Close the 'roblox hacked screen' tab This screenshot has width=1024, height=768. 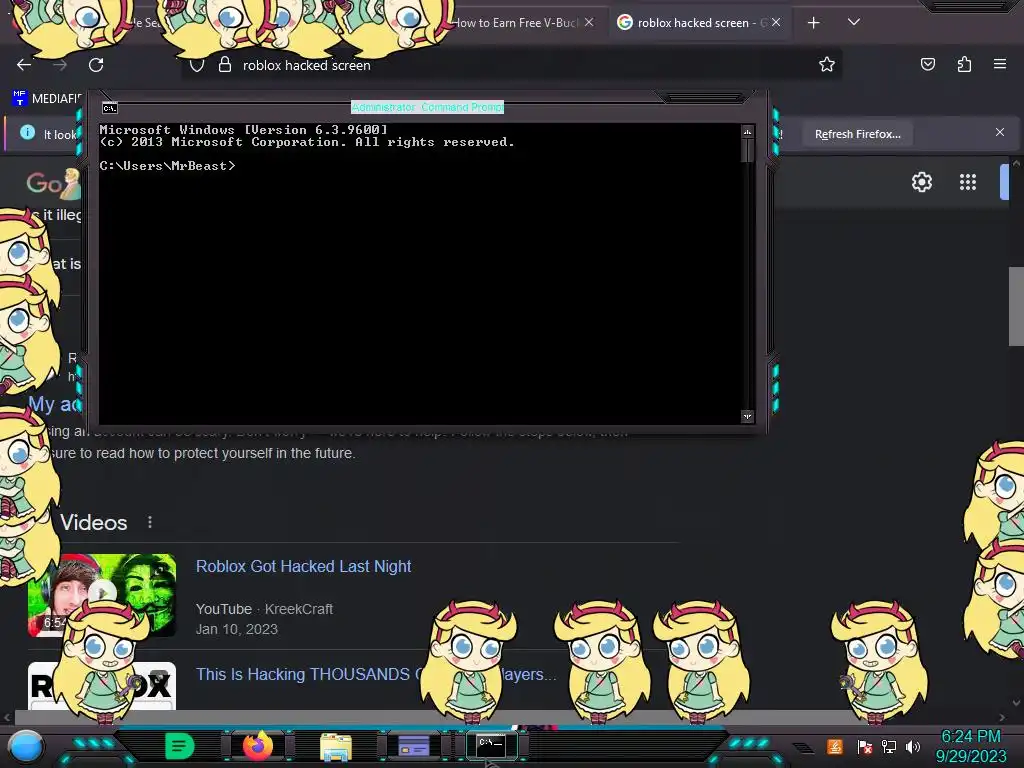(776, 22)
